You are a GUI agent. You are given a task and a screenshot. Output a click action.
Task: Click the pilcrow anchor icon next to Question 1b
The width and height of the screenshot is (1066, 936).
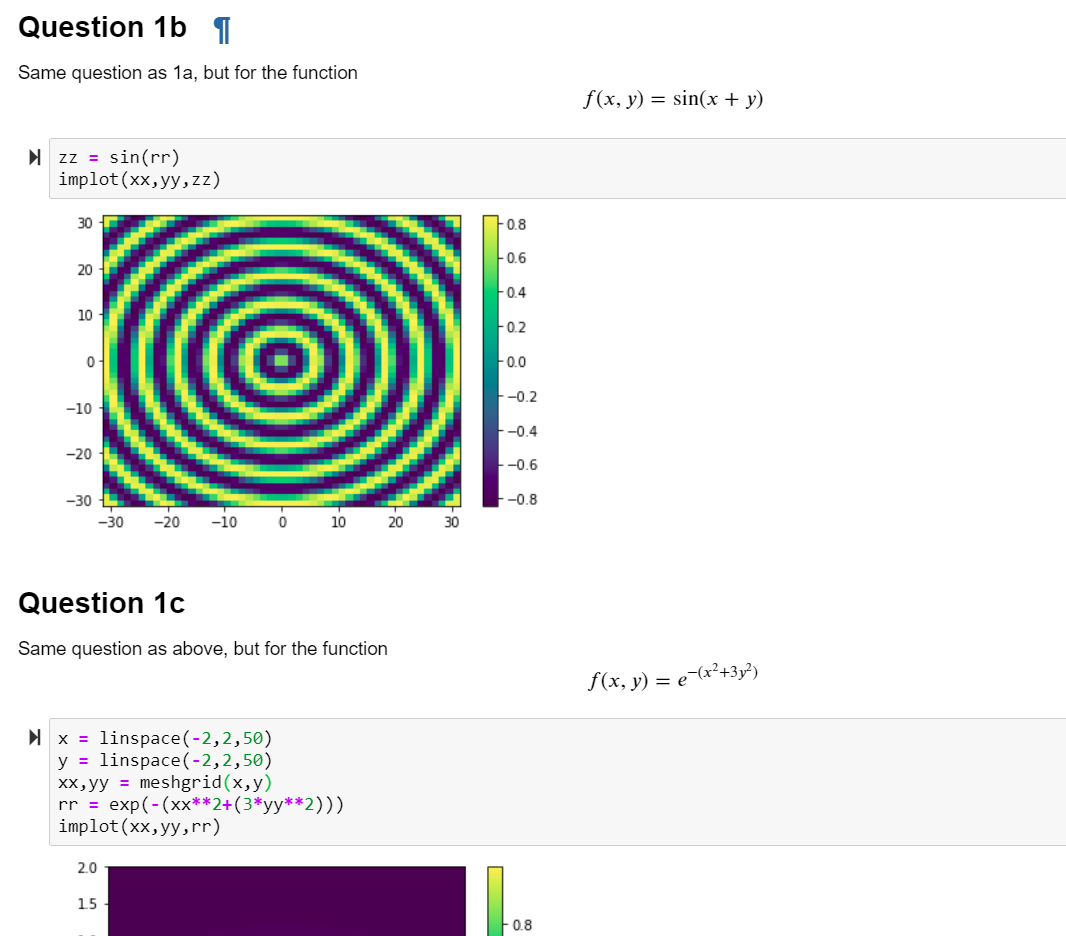pyautogui.click(x=221, y=30)
